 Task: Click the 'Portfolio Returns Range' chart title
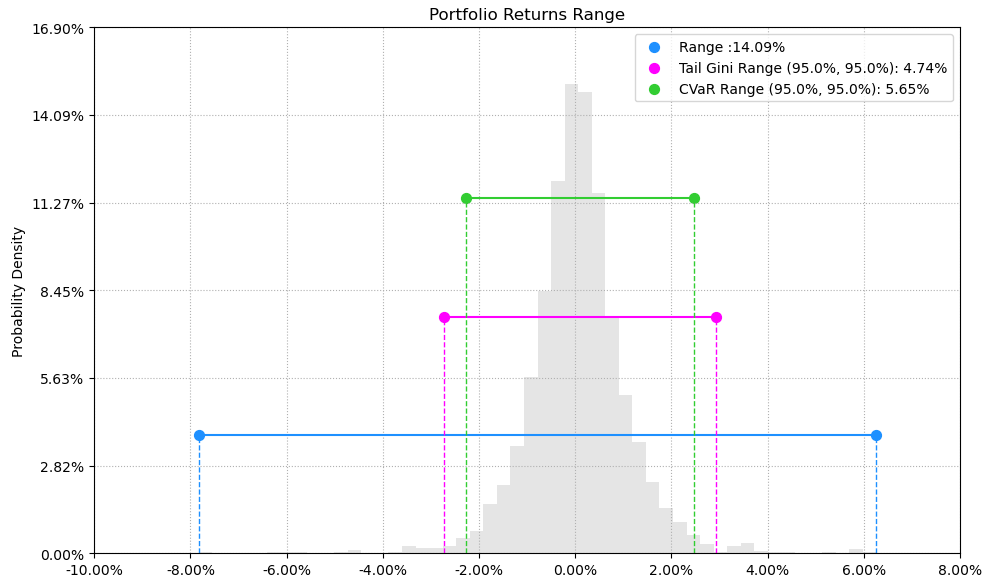point(527,15)
